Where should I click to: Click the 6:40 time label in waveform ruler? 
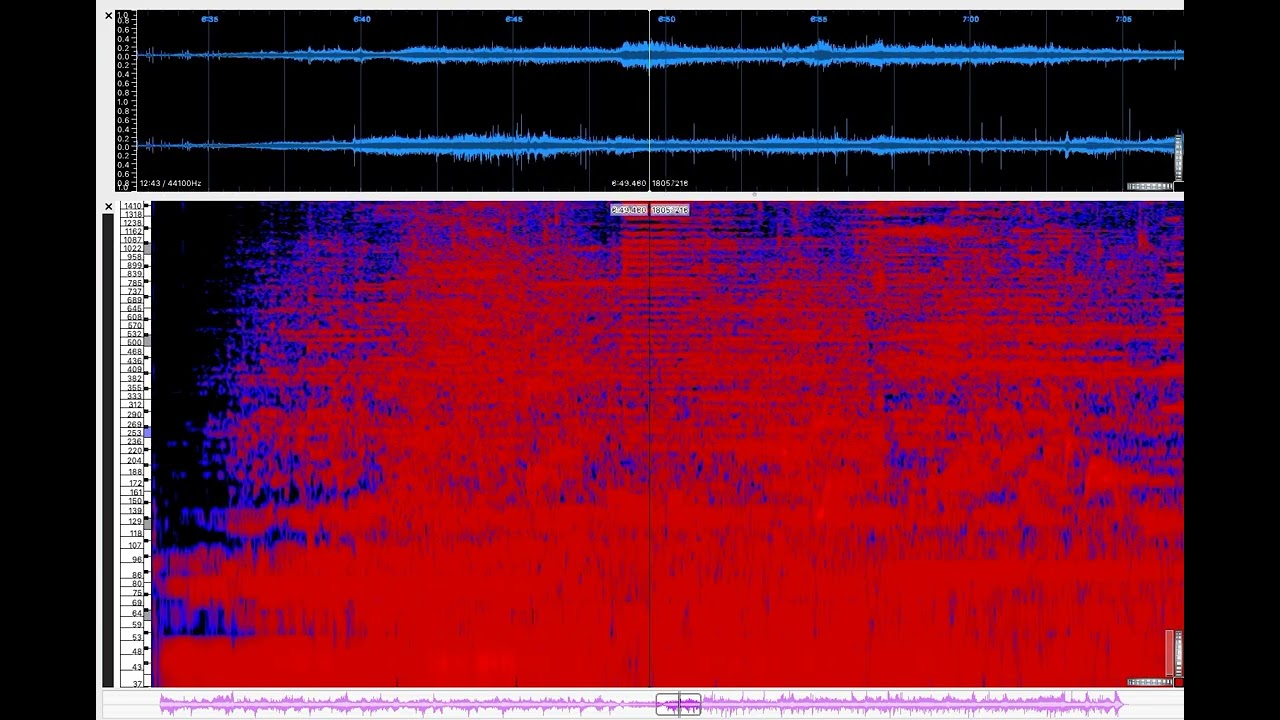pos(362,19)
